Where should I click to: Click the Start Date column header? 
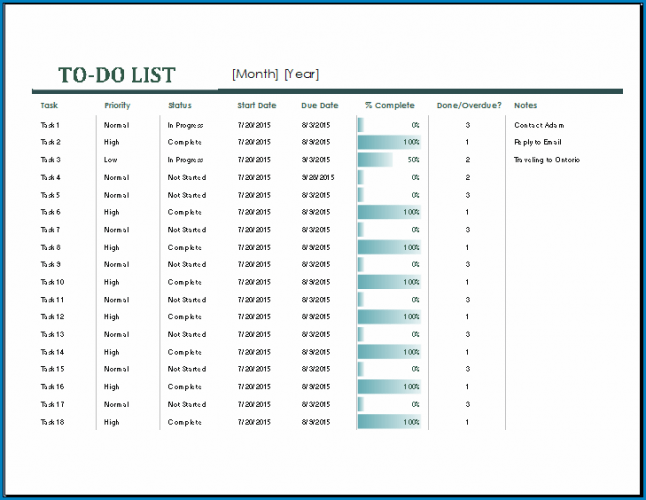(x=256, y=105)
